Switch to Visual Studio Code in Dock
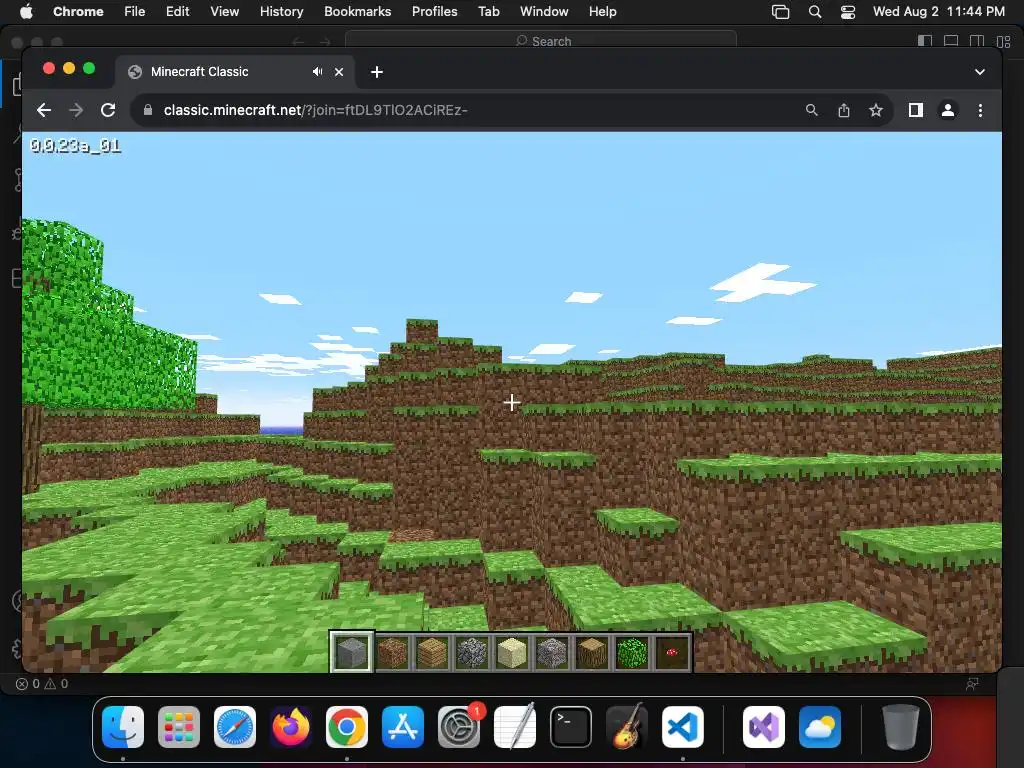The height and width of the screenshot is (768, 1024). [682, 727]
